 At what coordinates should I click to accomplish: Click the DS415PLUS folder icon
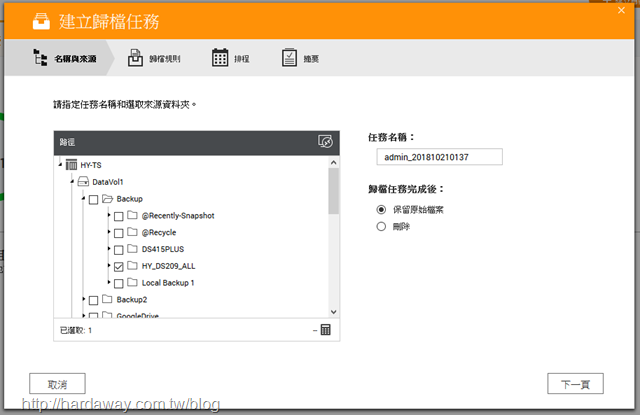132,249
